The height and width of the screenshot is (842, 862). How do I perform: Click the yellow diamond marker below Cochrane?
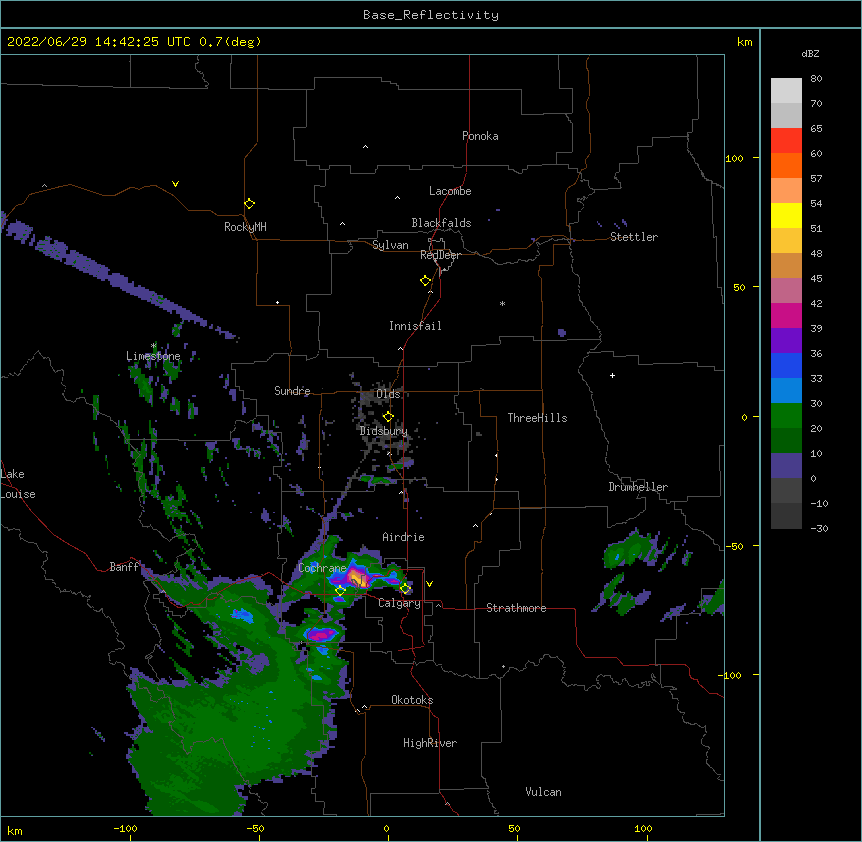point(340,591)
